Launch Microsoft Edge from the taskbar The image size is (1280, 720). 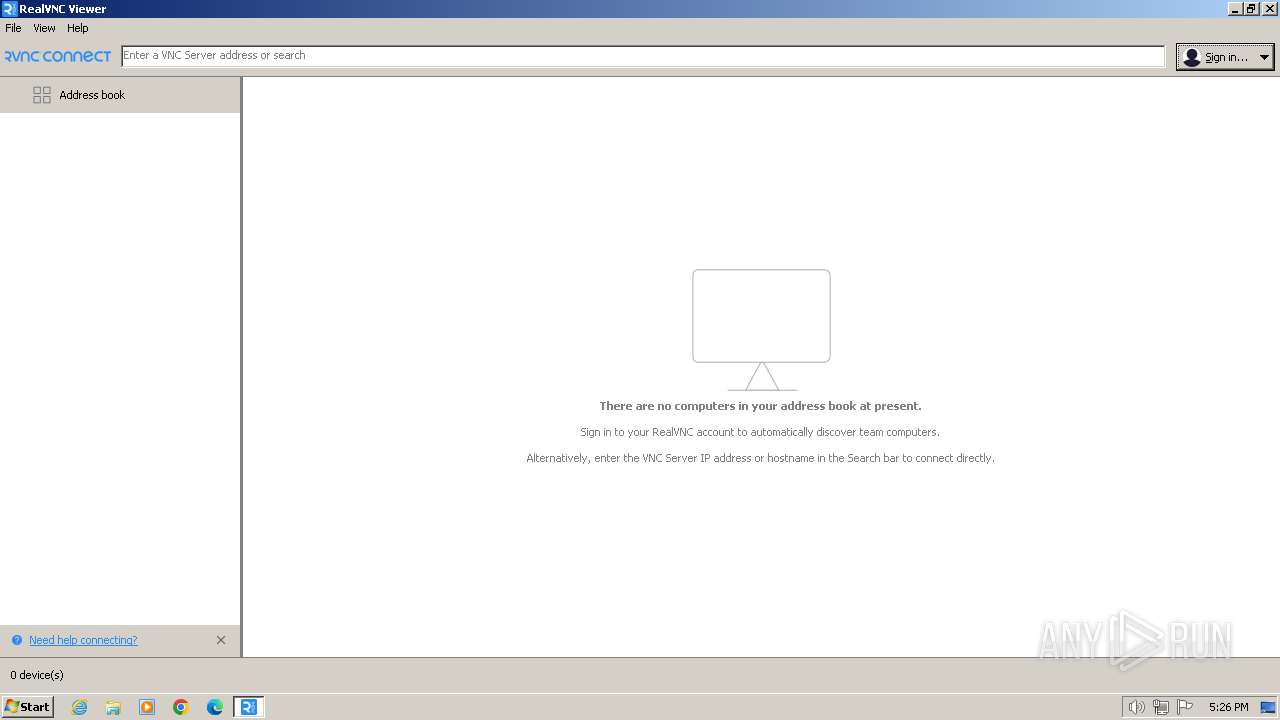click(x=215, y=707)
